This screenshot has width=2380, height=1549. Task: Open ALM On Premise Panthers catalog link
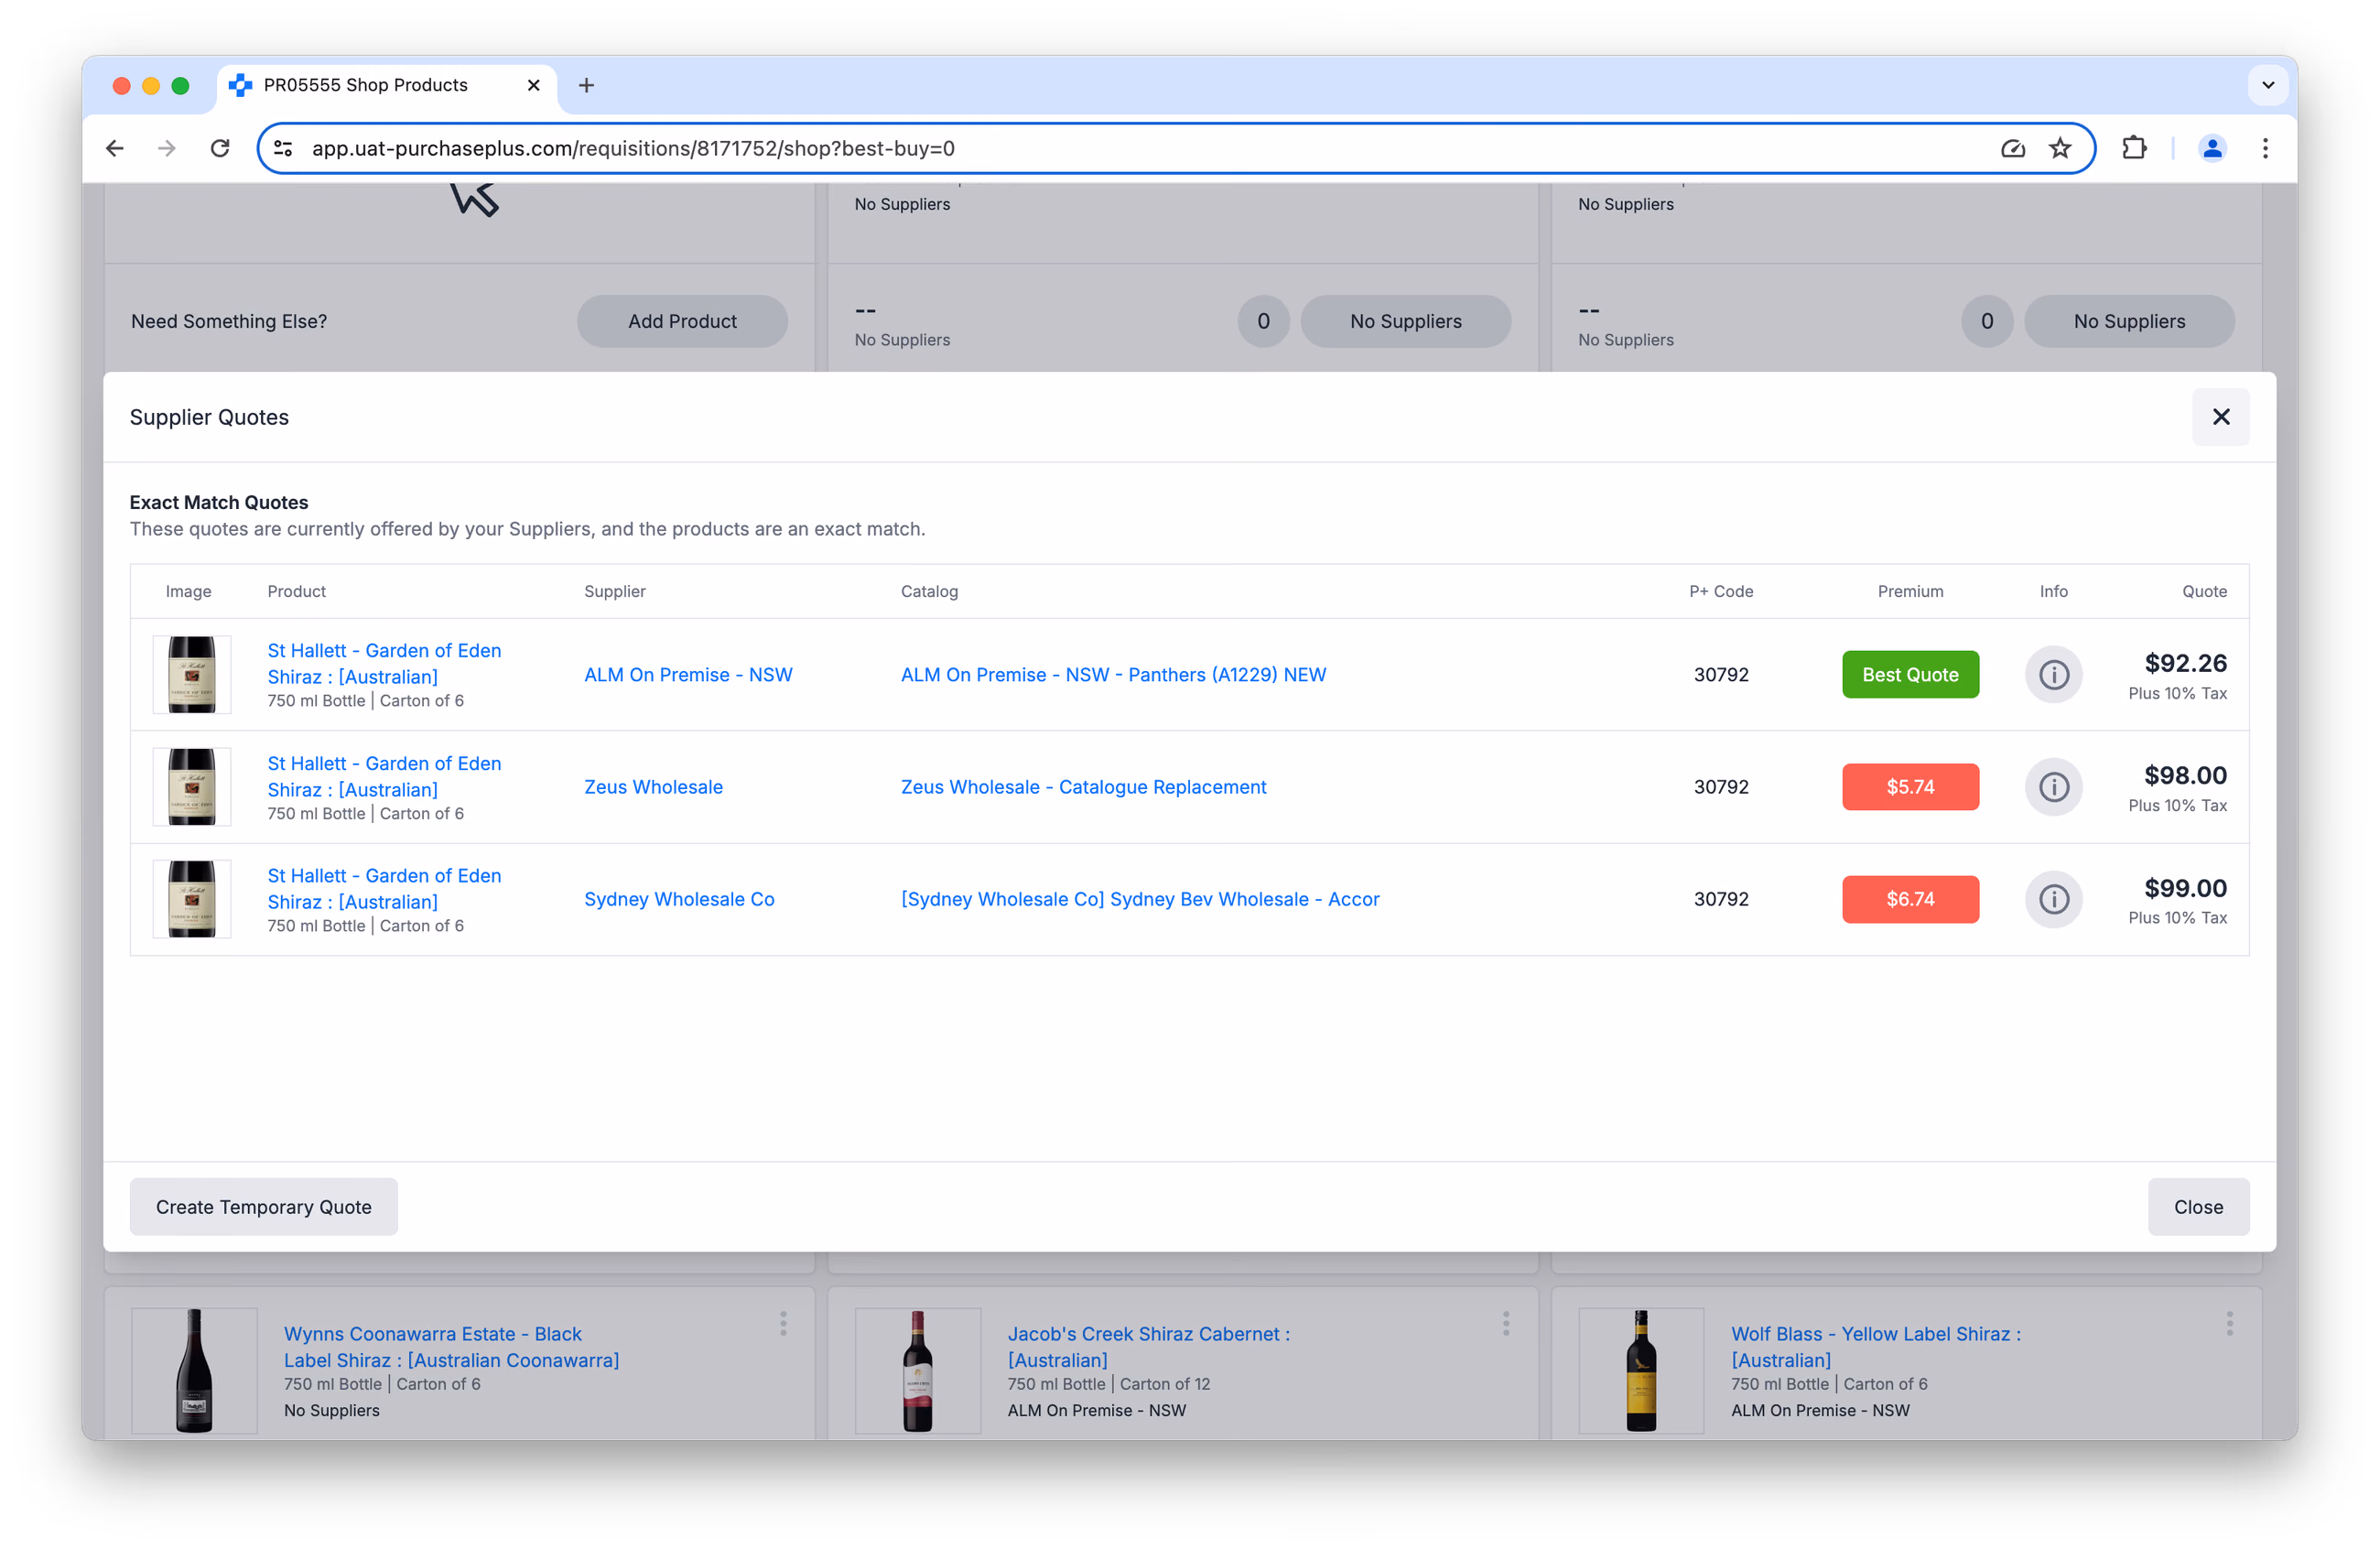pos(1113,675)
